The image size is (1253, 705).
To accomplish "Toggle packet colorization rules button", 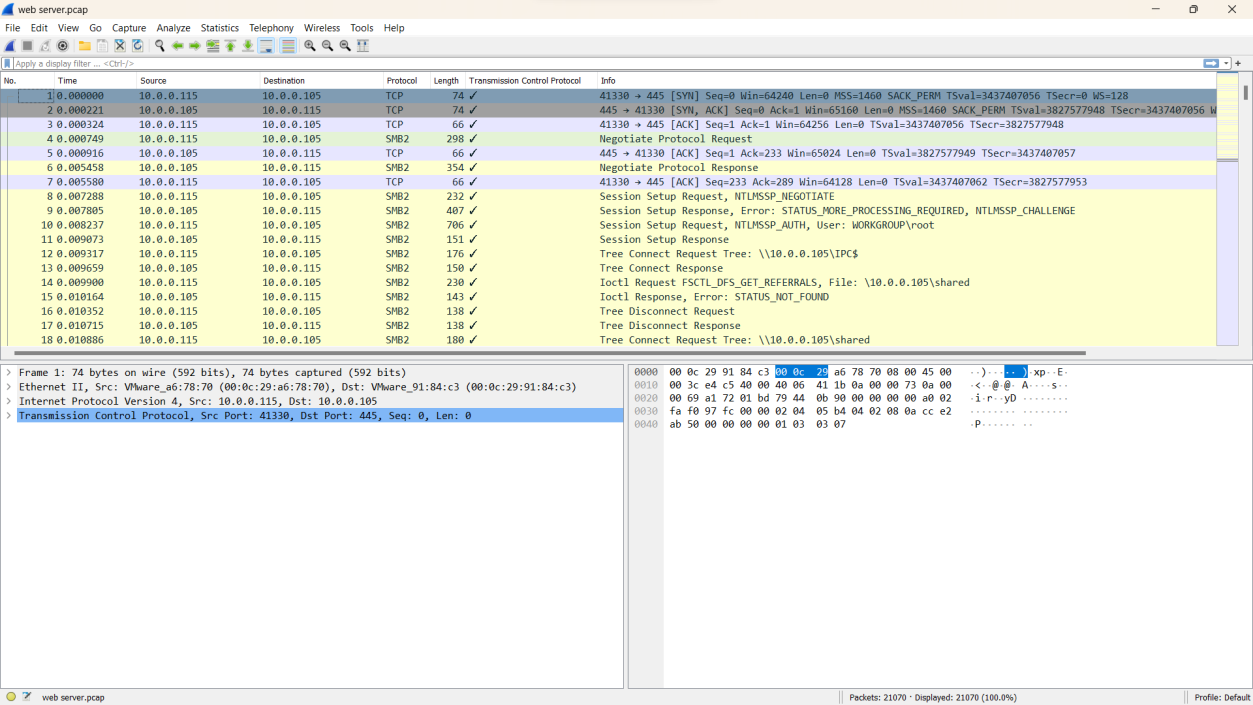I will (288, 46).
